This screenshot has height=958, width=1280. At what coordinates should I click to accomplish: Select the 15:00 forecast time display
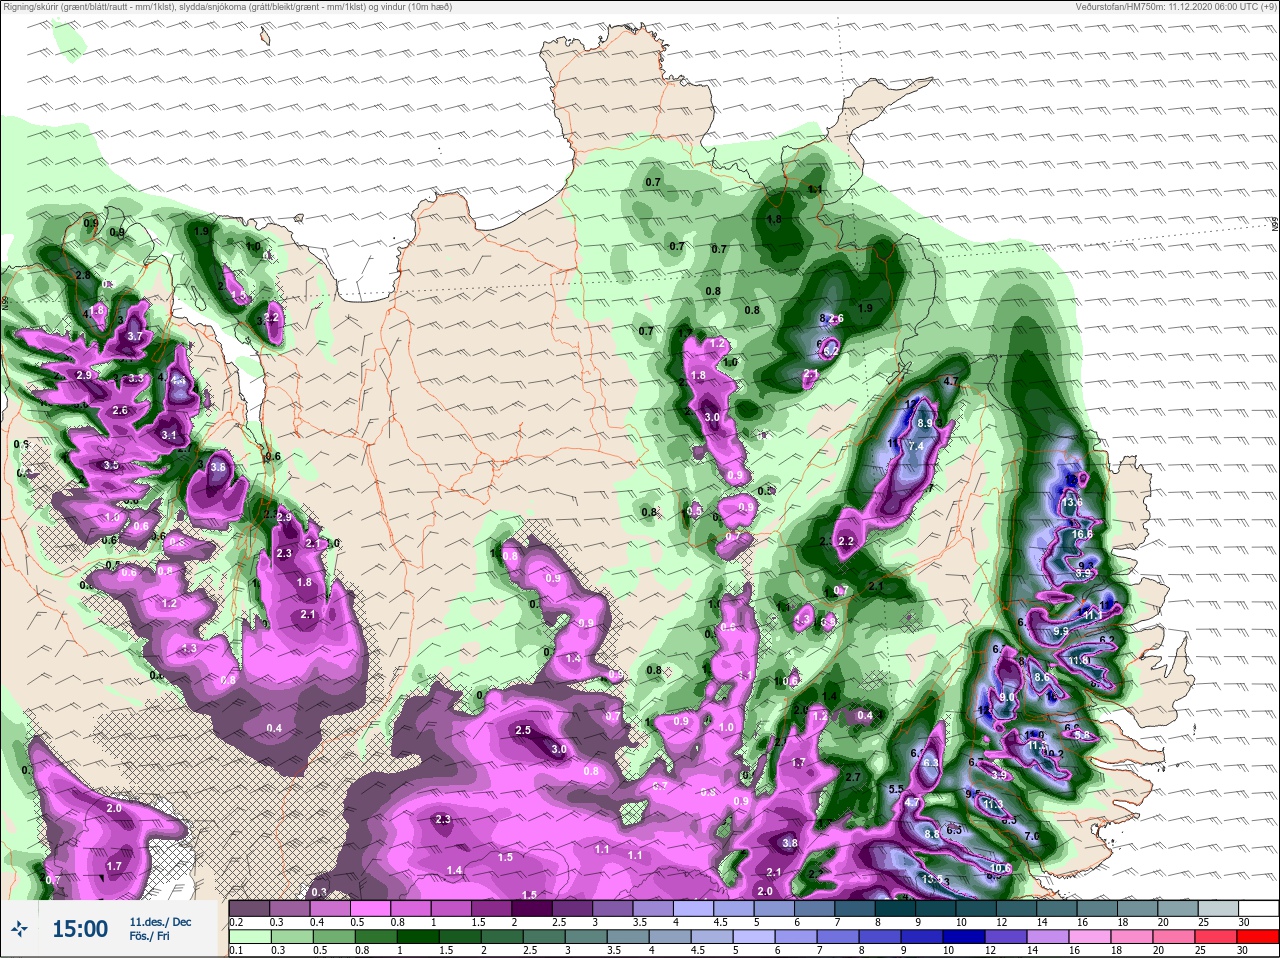(80, 929)
